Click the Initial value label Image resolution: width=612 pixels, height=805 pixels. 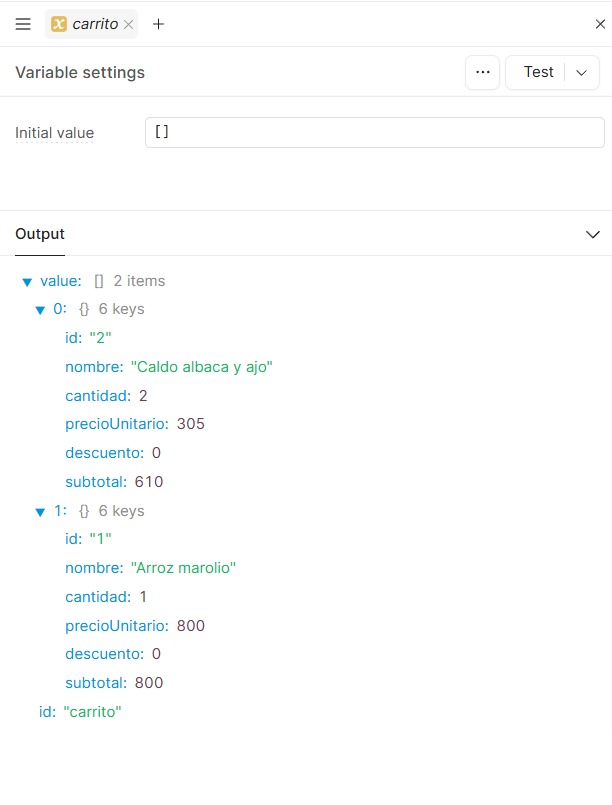54,133
